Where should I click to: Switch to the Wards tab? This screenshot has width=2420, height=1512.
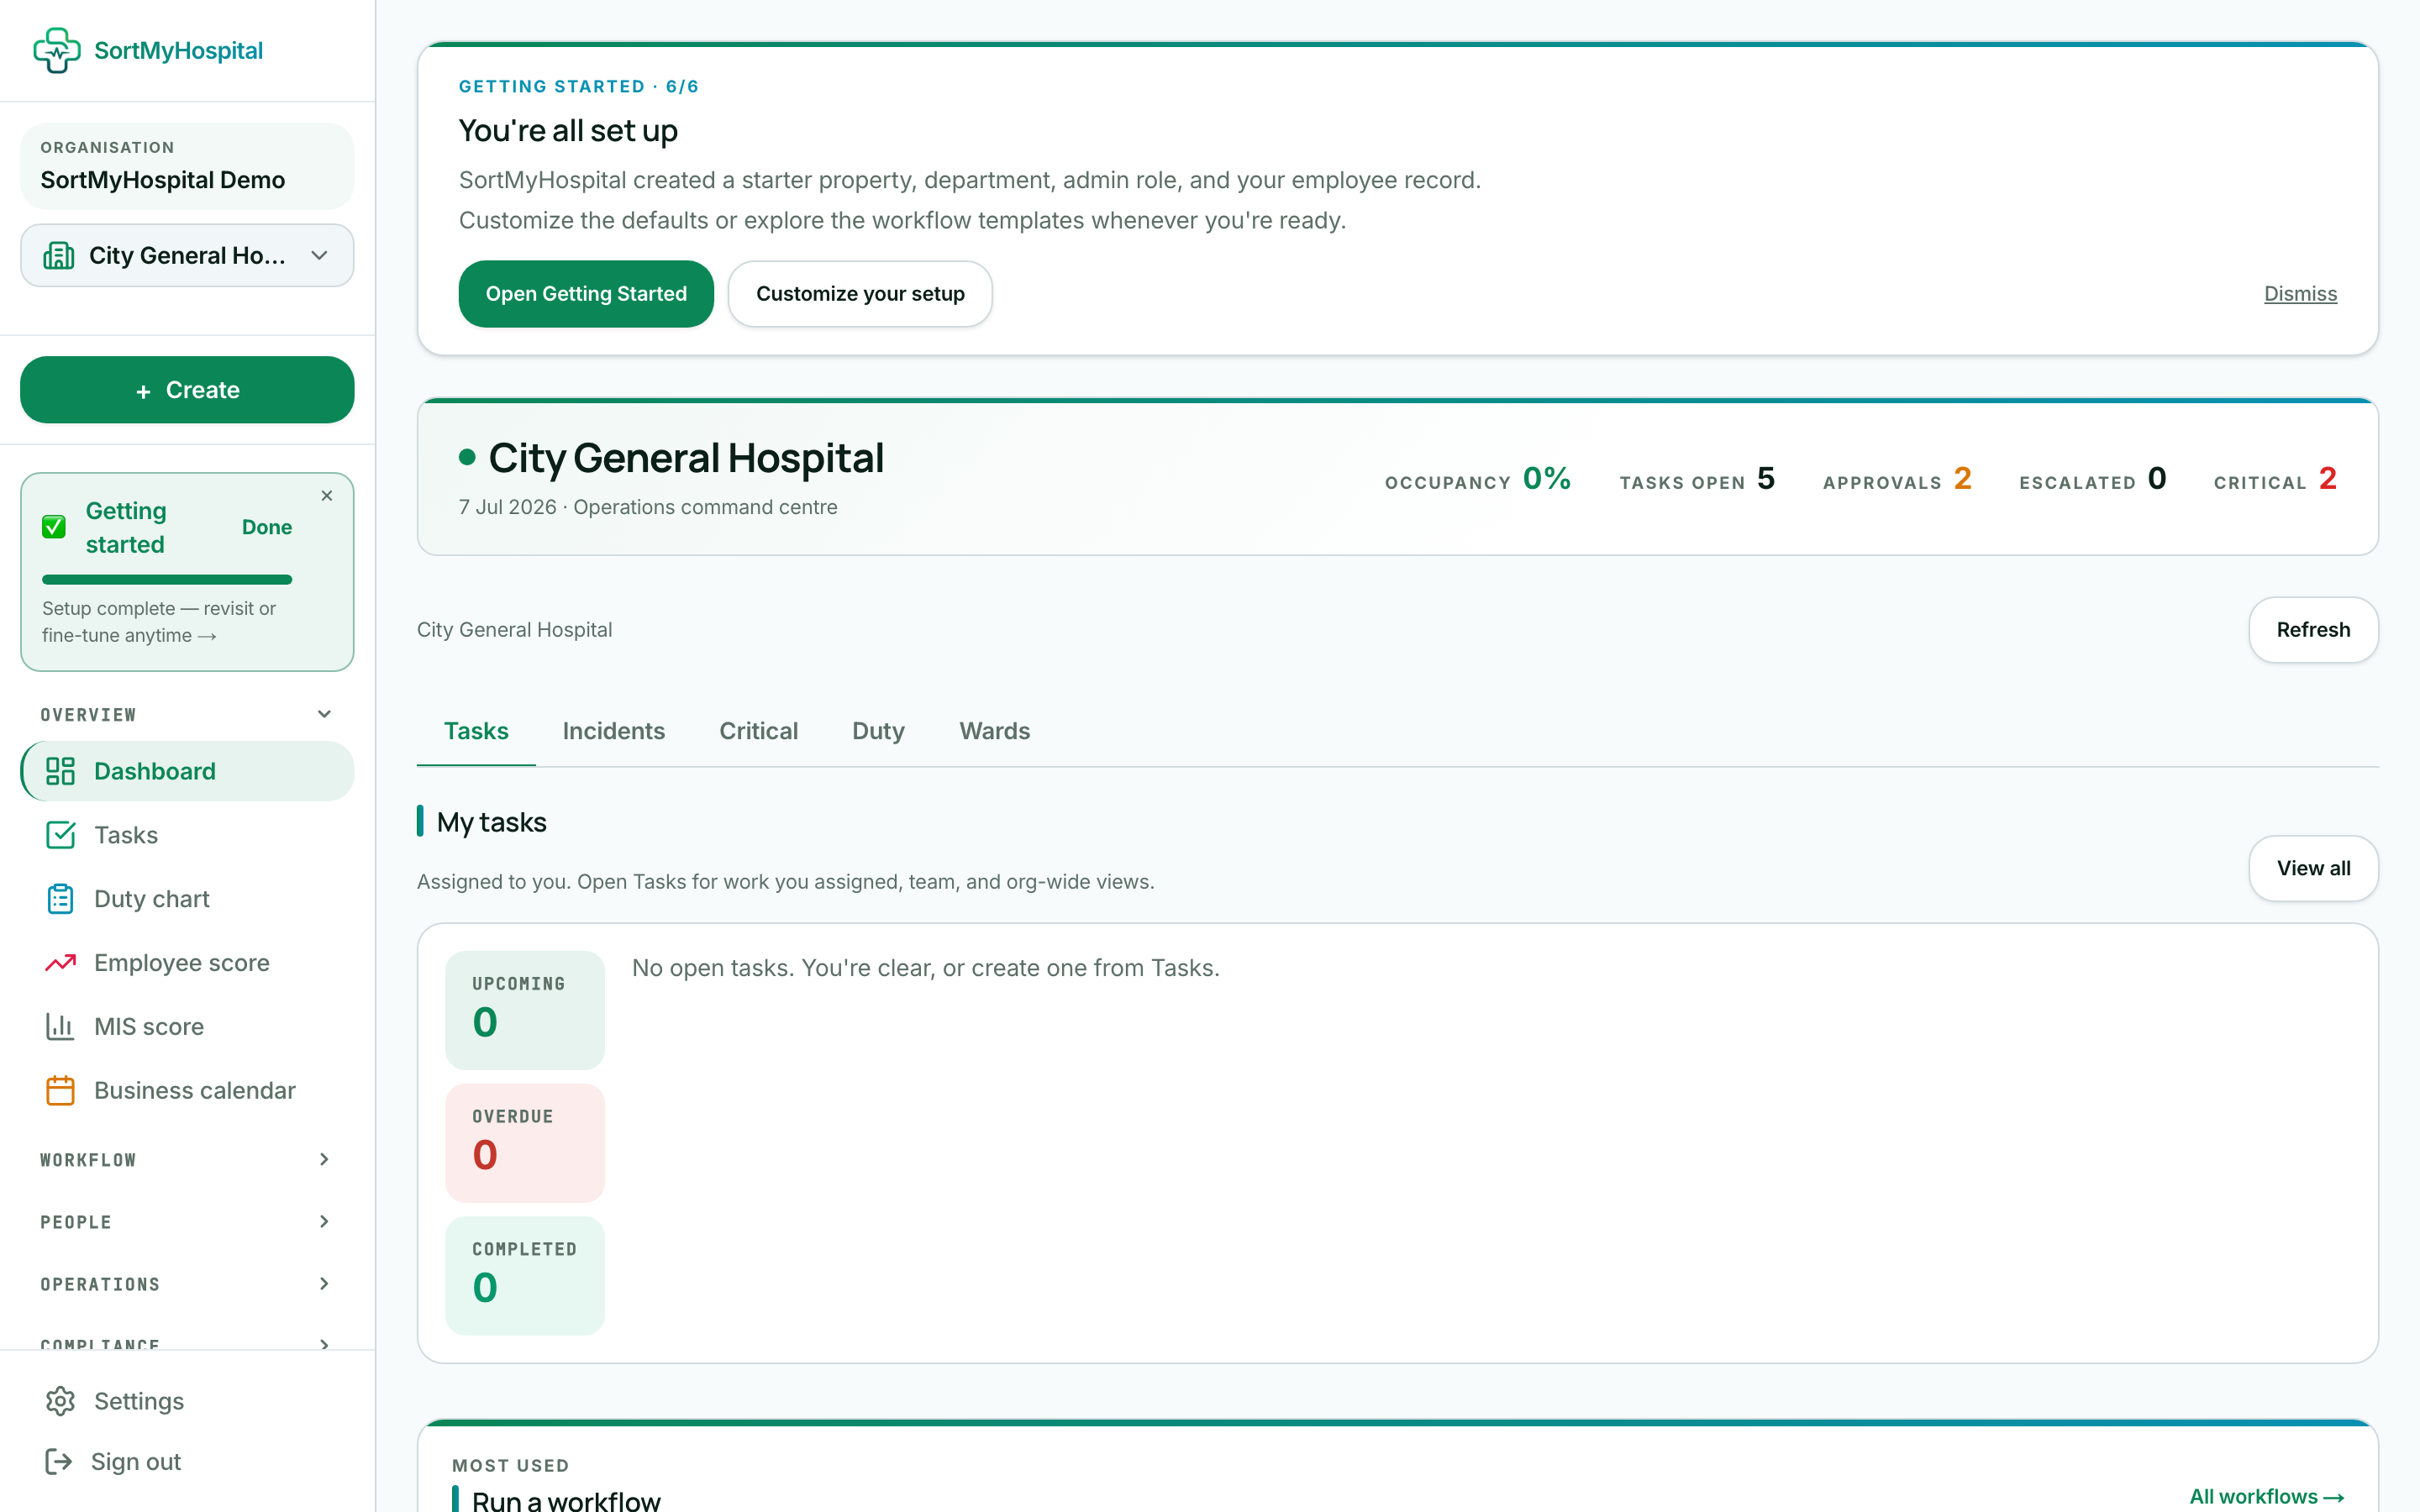coord(994,731)
